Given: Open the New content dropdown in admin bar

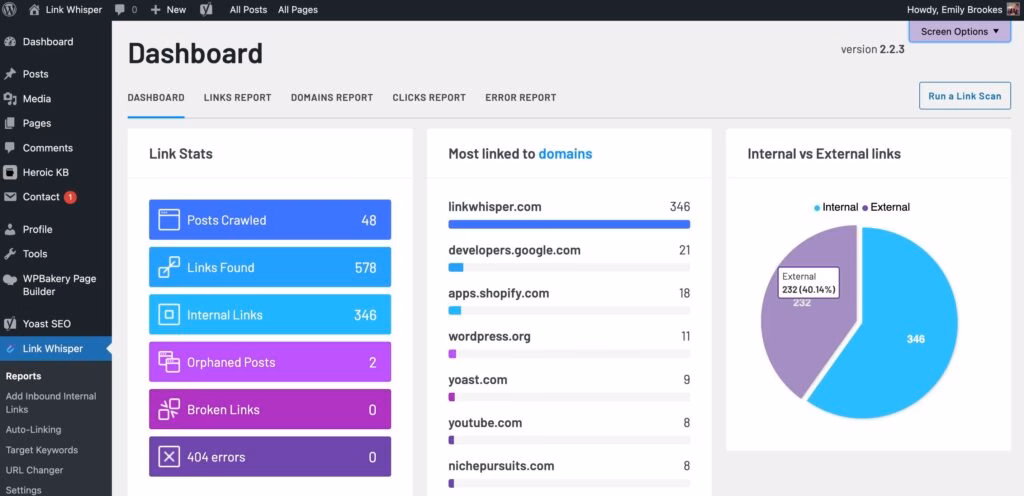Looking at the screenshot, I should point(168,9).
